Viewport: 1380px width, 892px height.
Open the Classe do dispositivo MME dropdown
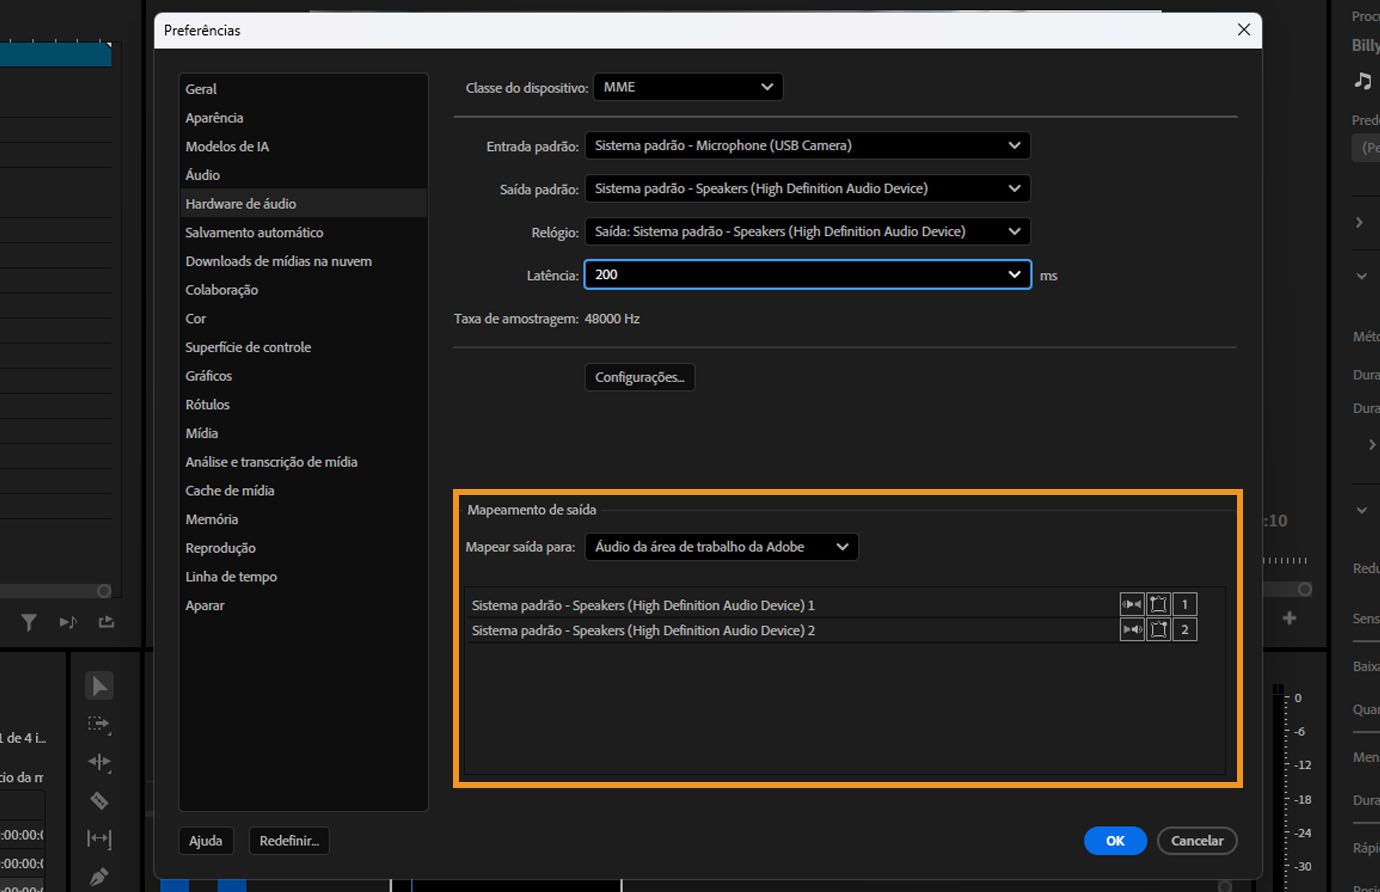[688, 87]
